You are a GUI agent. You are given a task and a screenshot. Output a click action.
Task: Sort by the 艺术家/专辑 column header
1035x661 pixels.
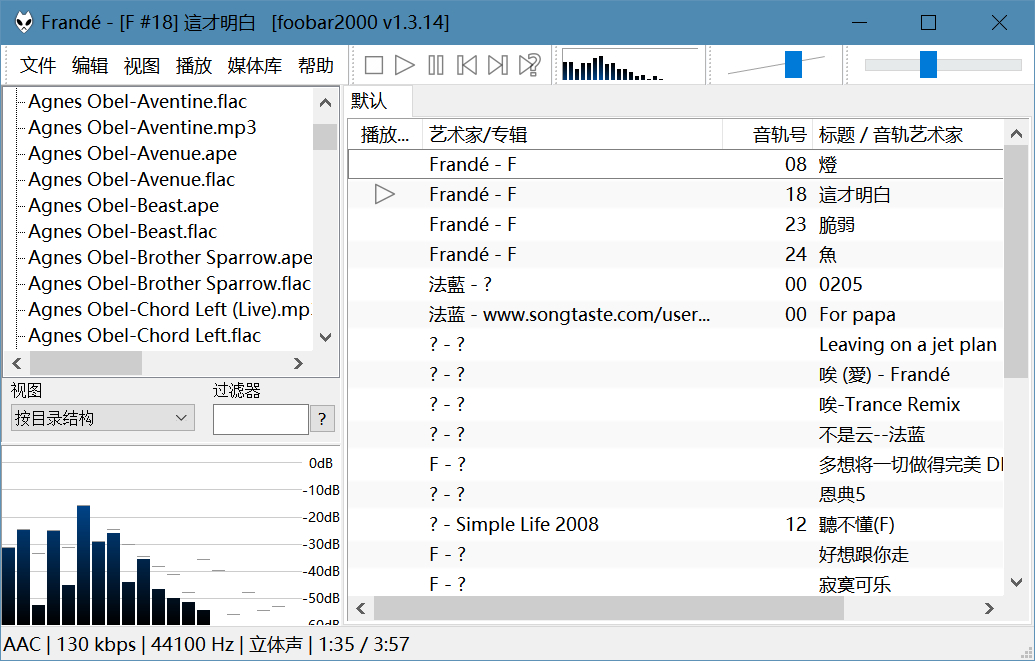(572, 135)
